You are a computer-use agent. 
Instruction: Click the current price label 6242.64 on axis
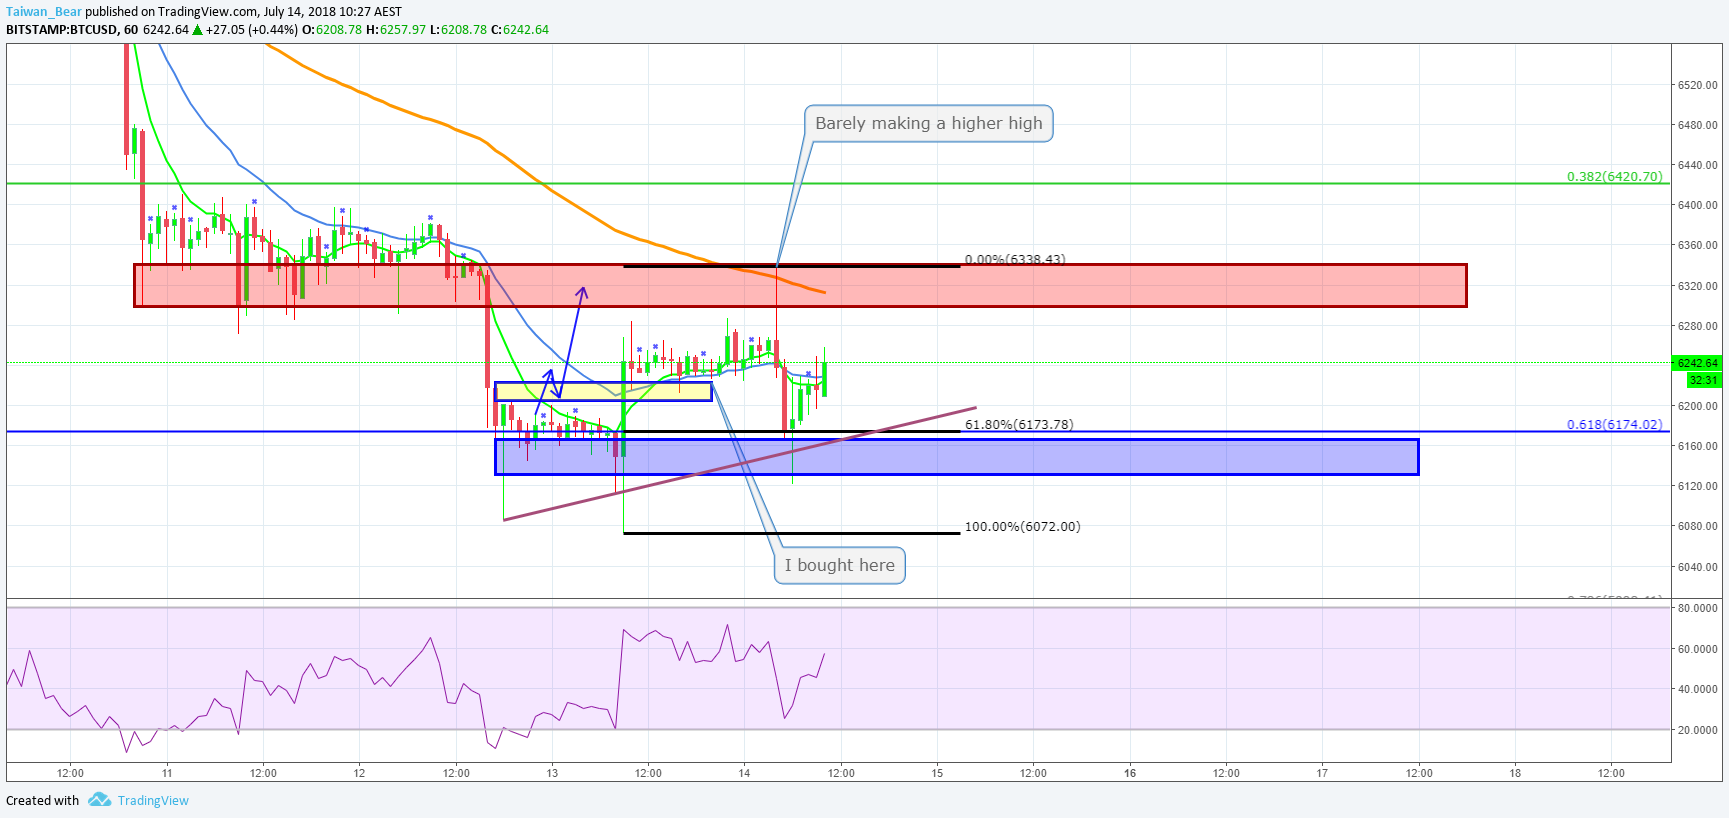(x=1697, y=363)
